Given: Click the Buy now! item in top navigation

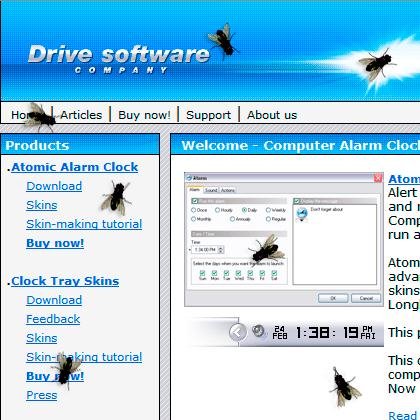Looking at the screenshot, I should point(144,115).
